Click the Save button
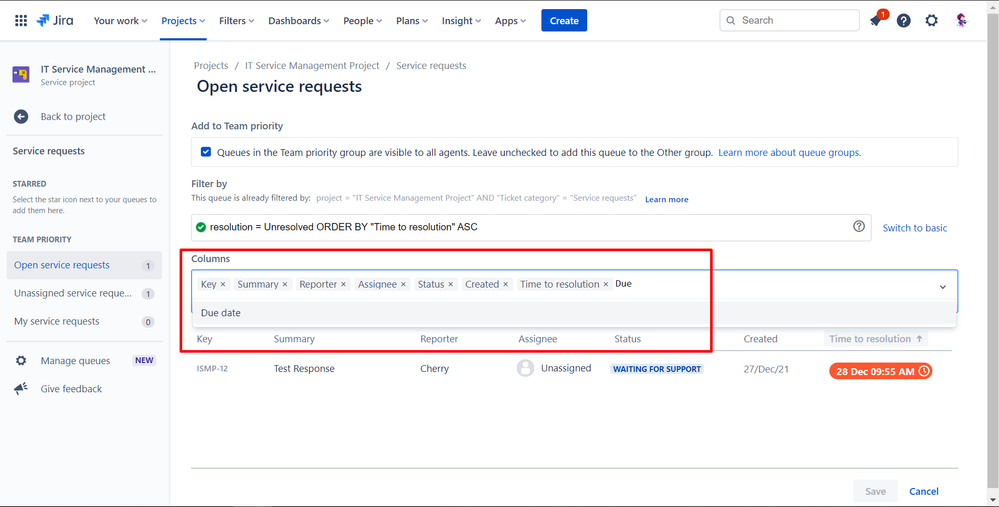Screen dimensions: 999x507 [875, 491]
